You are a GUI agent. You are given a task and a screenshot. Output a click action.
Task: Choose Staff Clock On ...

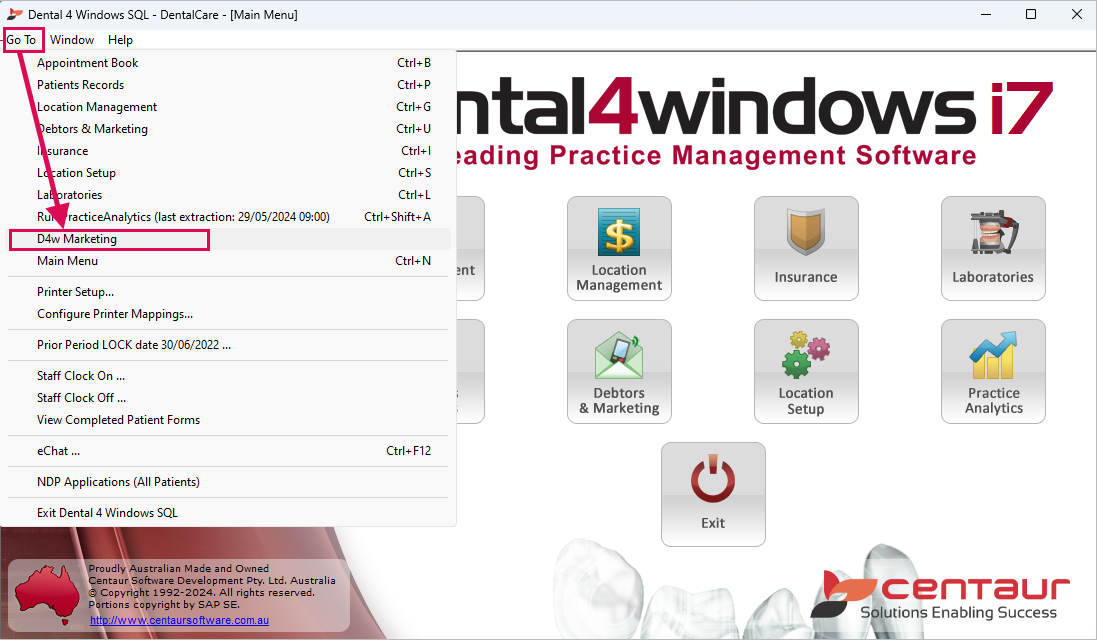click(228, 376)
